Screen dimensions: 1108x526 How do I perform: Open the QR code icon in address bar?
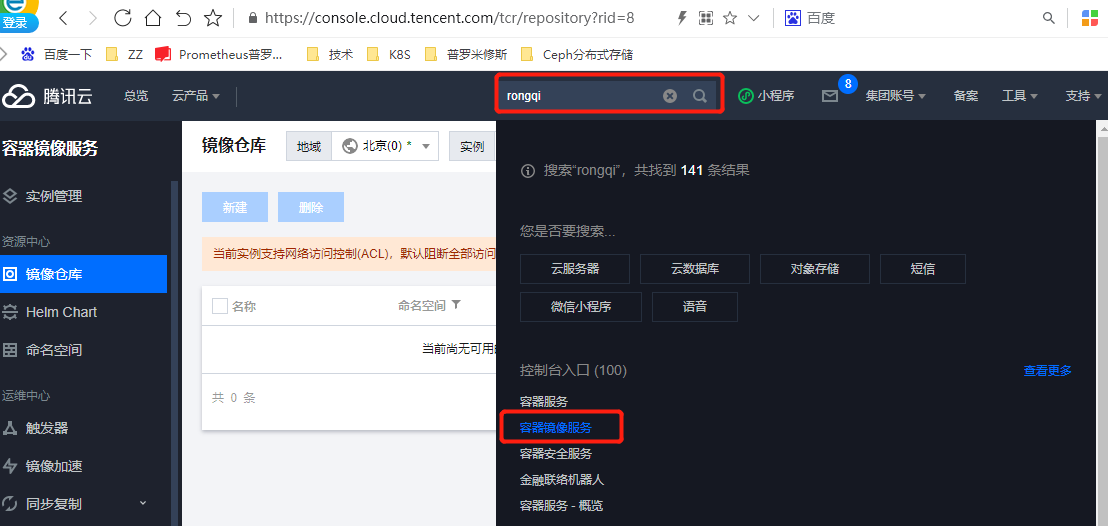[706, 18]
